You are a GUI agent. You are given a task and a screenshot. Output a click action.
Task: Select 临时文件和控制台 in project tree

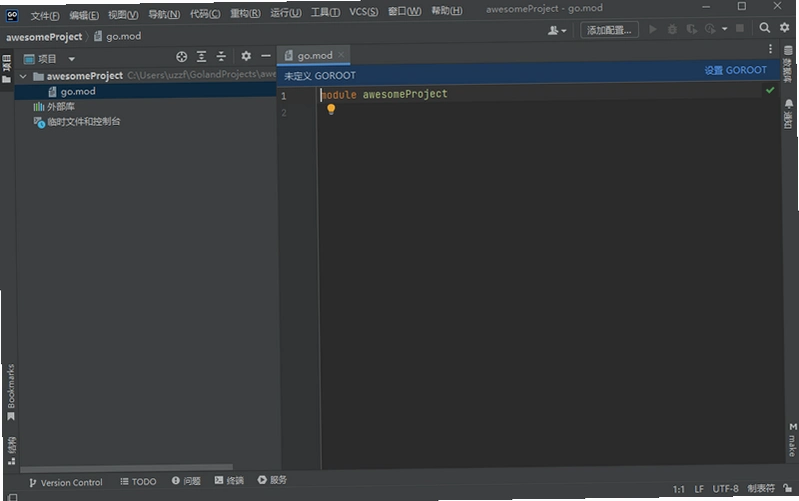[x=76, y=122]
